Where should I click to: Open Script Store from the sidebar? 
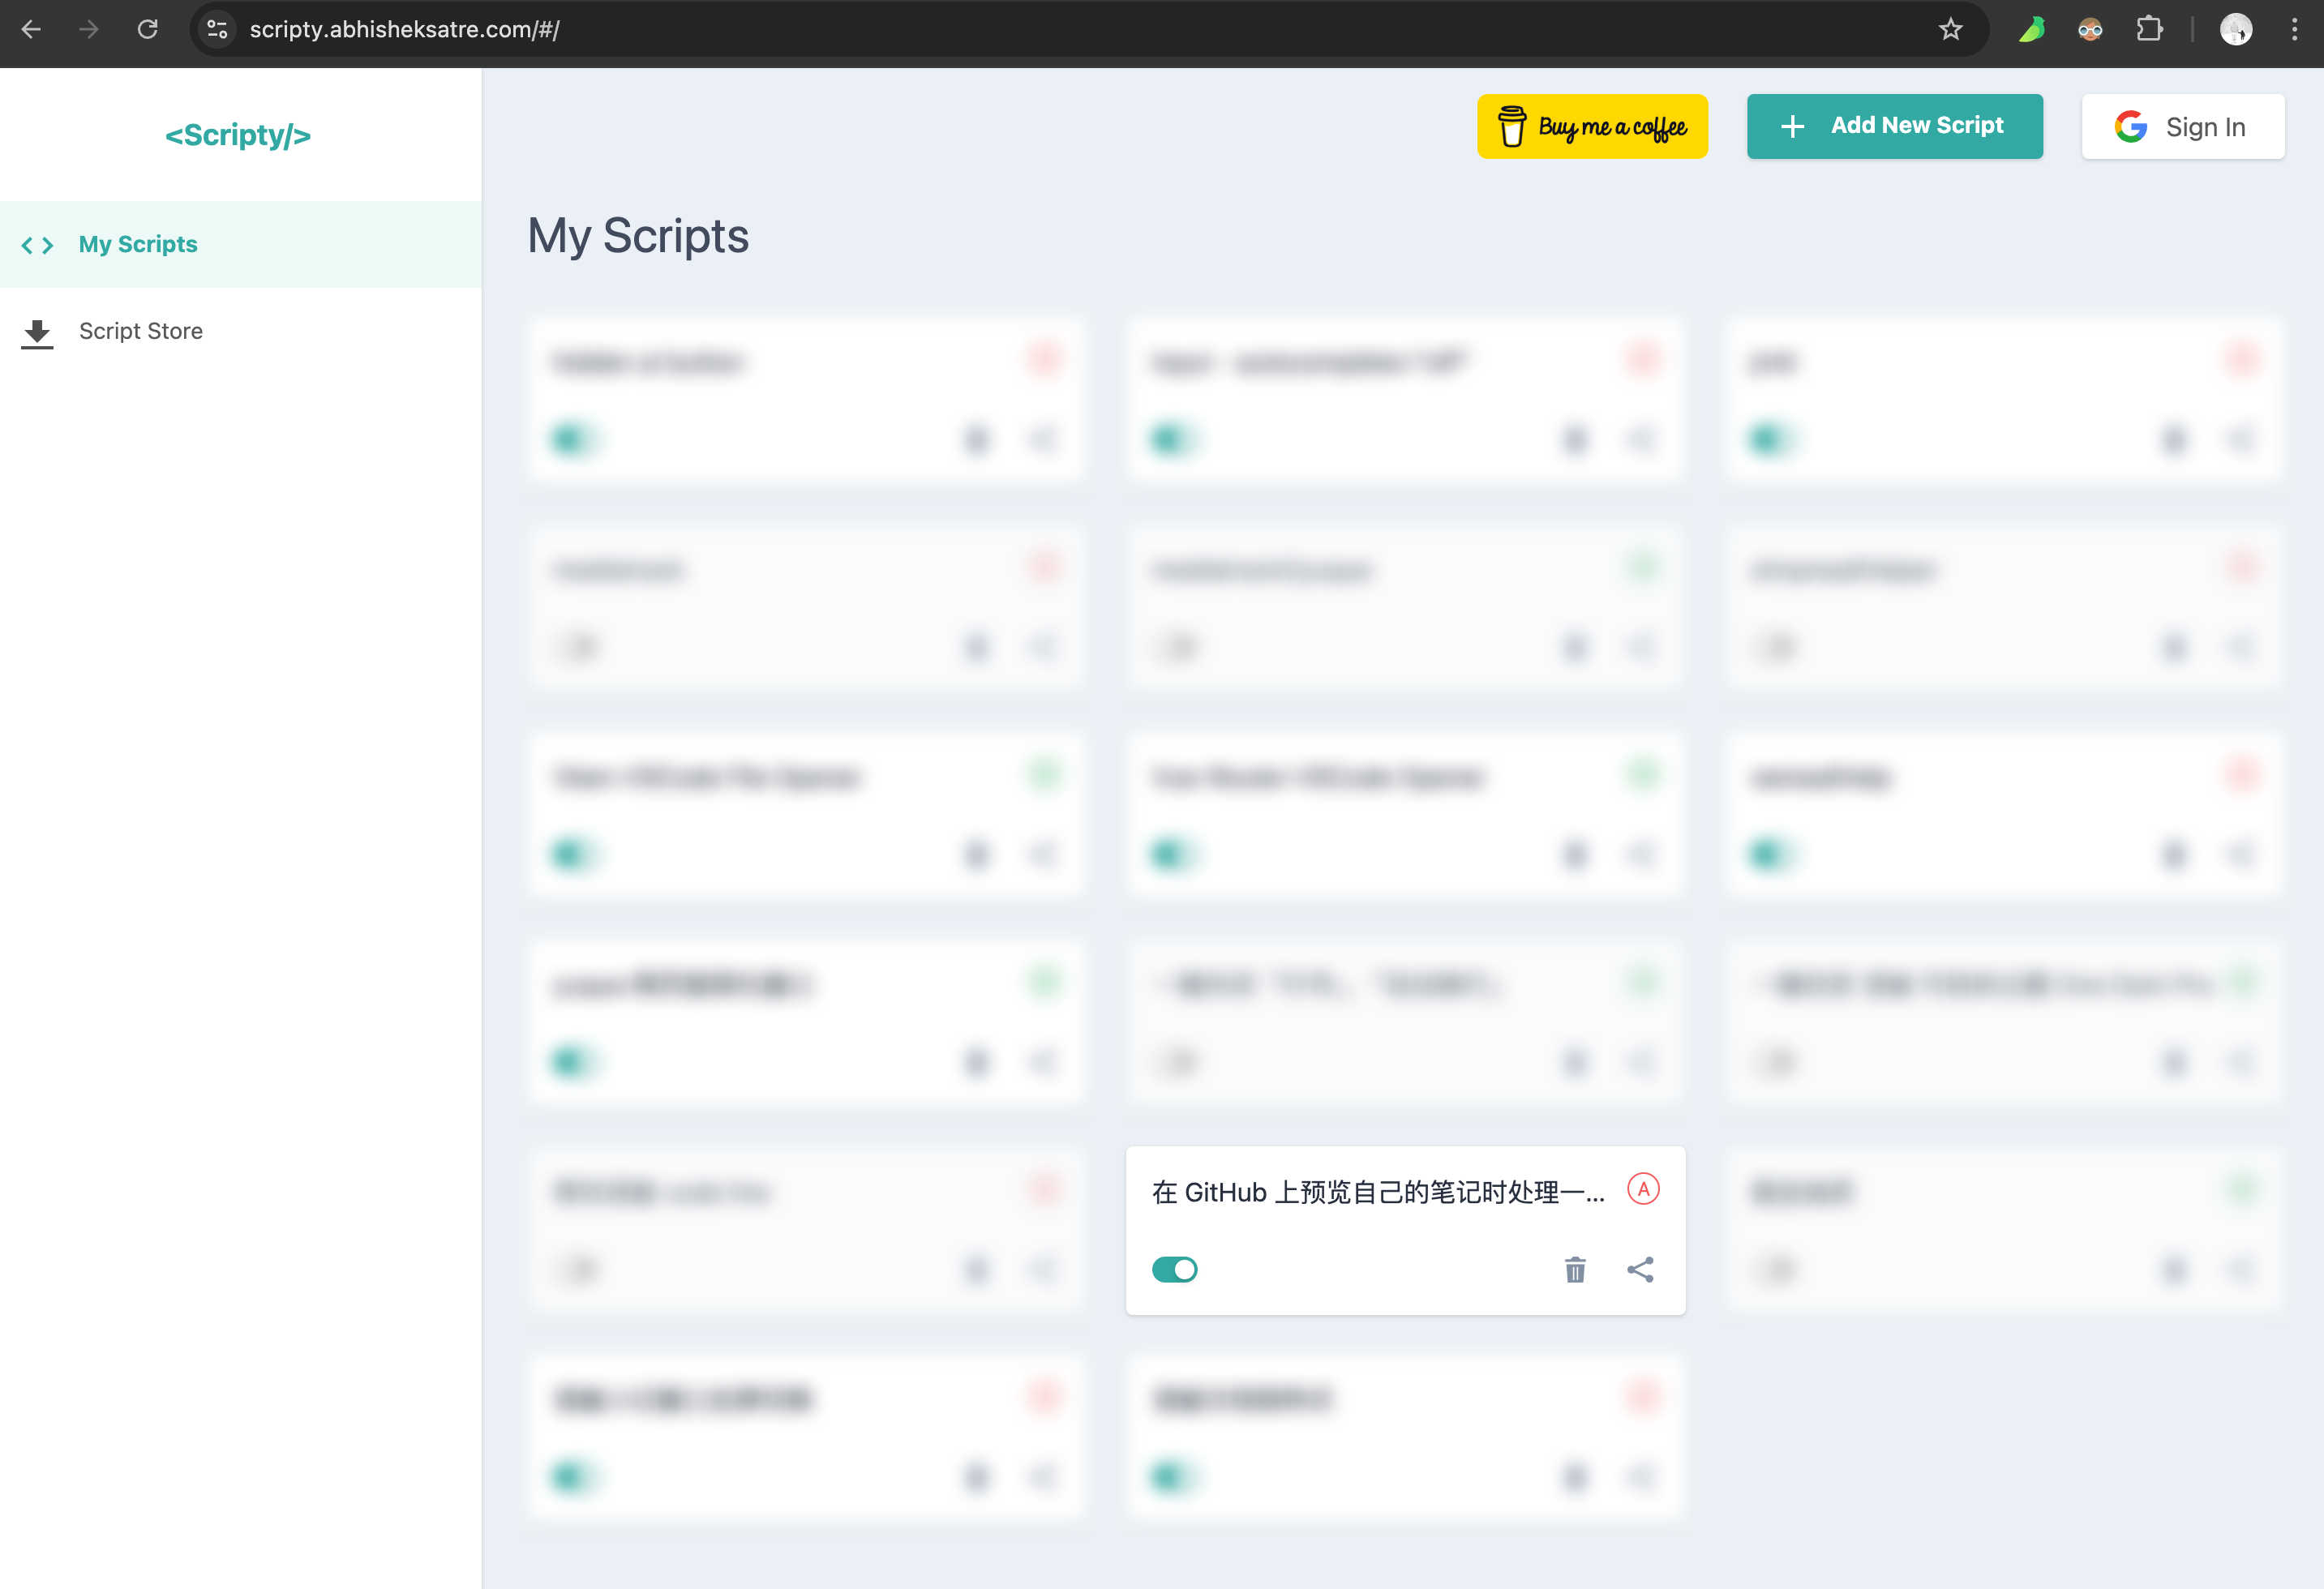coord(140,331)
